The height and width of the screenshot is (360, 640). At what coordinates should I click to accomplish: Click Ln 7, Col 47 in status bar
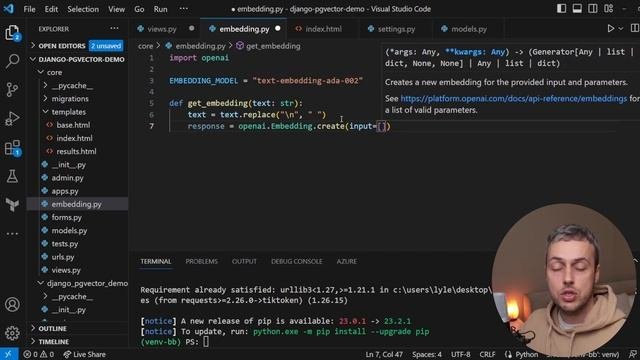[x=384, y=354]
